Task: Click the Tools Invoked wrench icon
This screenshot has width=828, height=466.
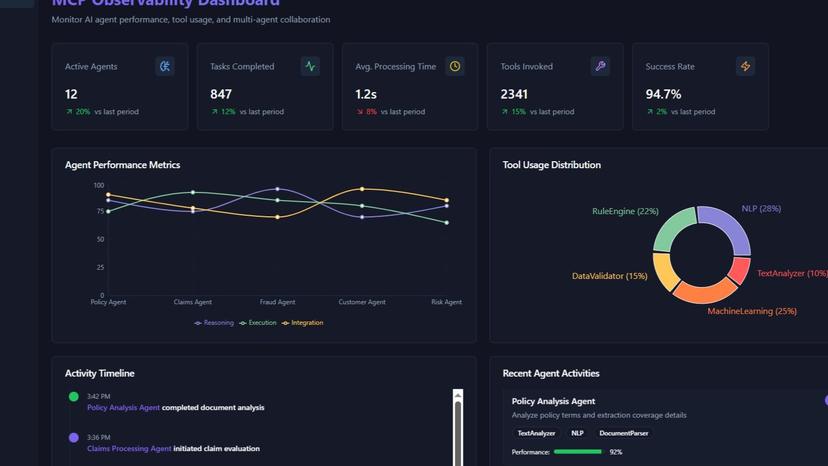Action: (600, 66)
